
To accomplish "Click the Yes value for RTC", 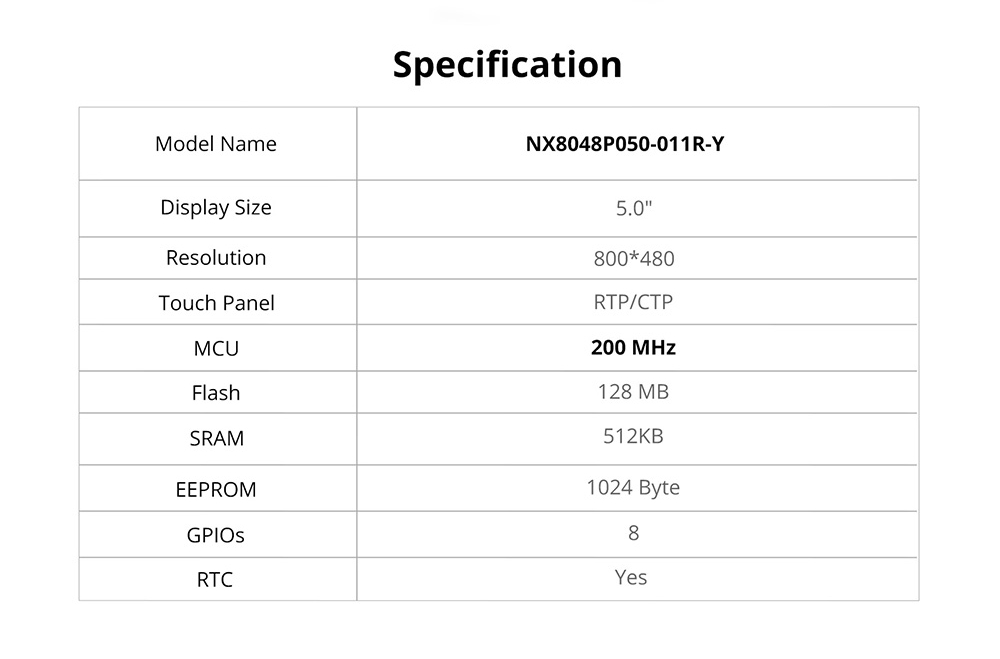I will (632, 577).
